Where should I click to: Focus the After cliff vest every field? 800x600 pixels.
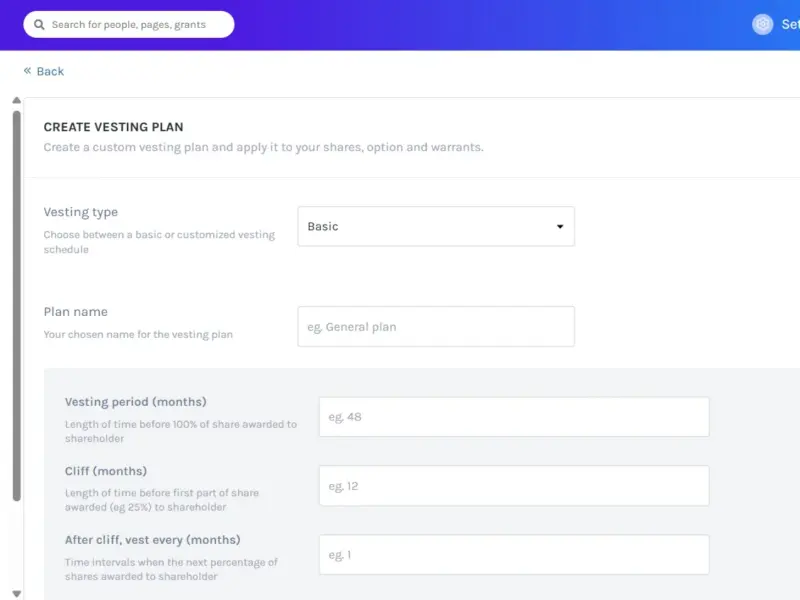click(514, 555)
